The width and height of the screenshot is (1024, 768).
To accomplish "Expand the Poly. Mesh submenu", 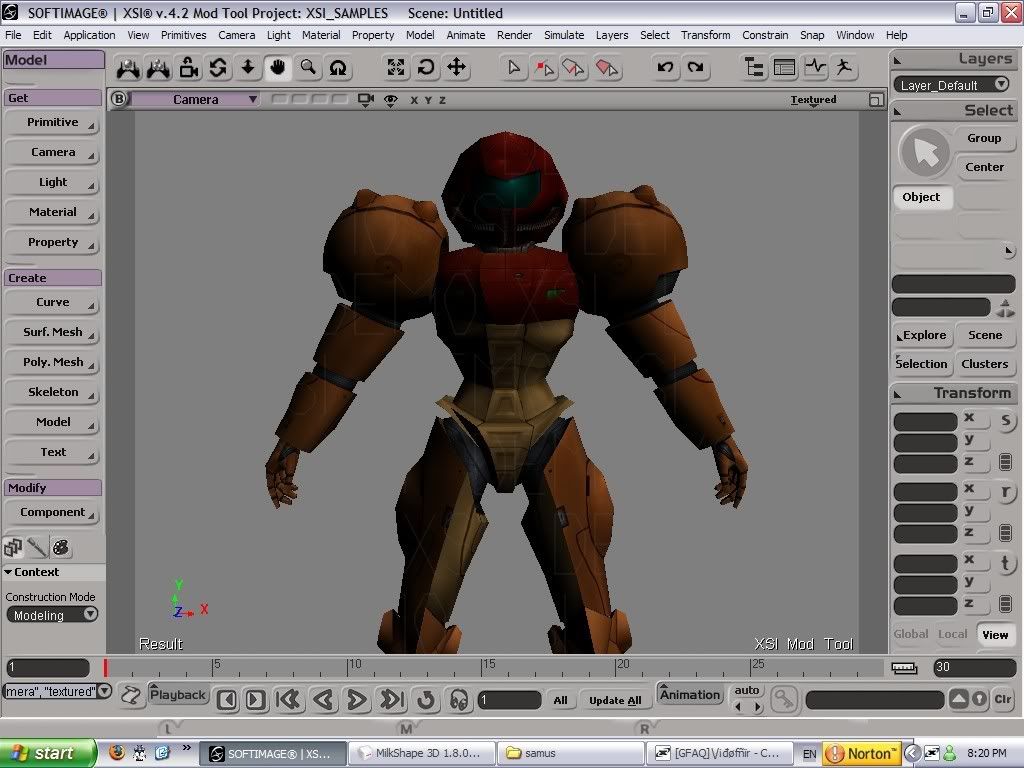I will point(52,362).
